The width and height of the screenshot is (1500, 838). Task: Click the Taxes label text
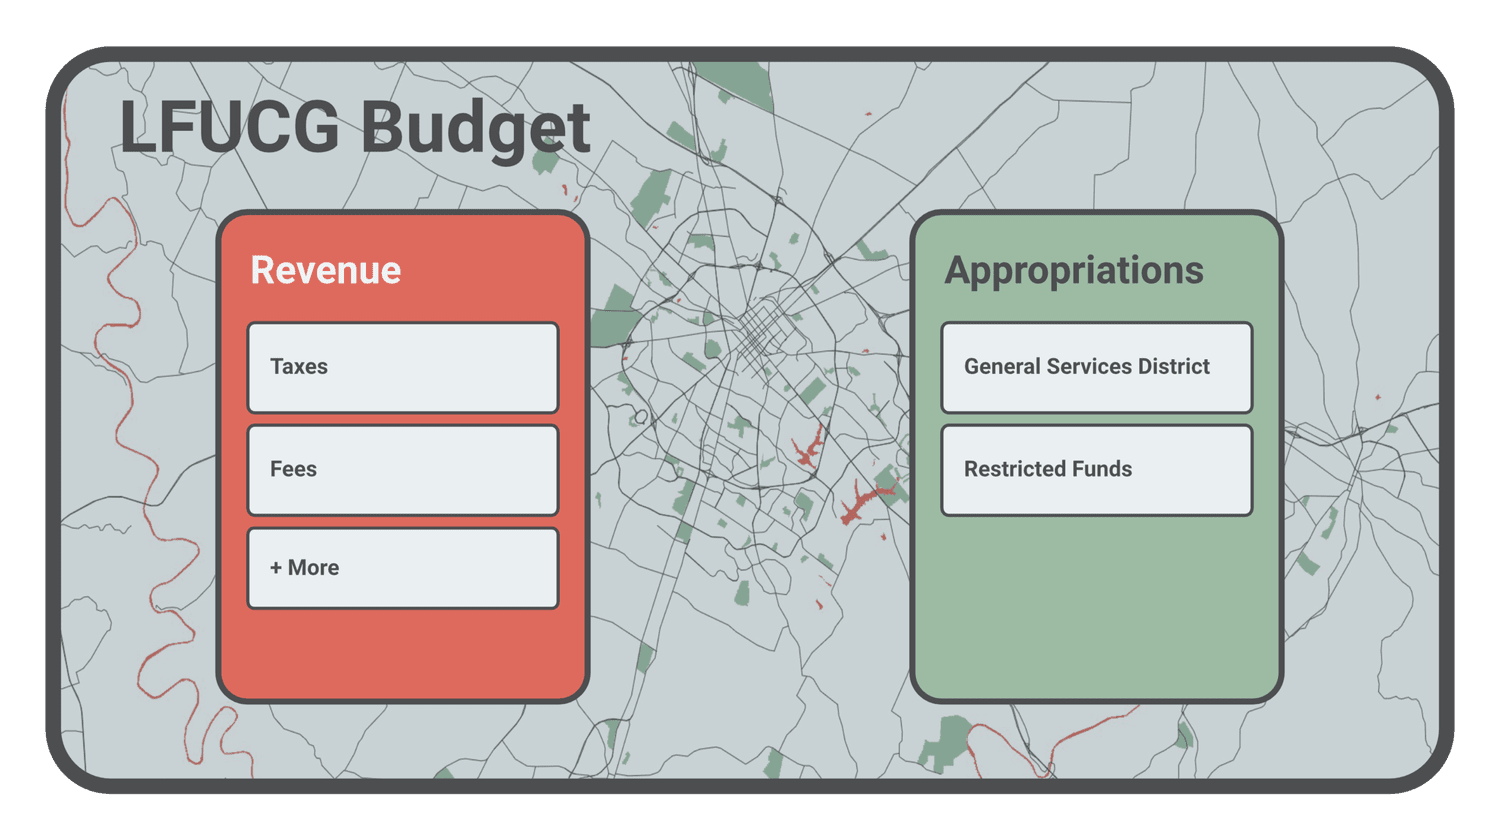coord(297,366)
